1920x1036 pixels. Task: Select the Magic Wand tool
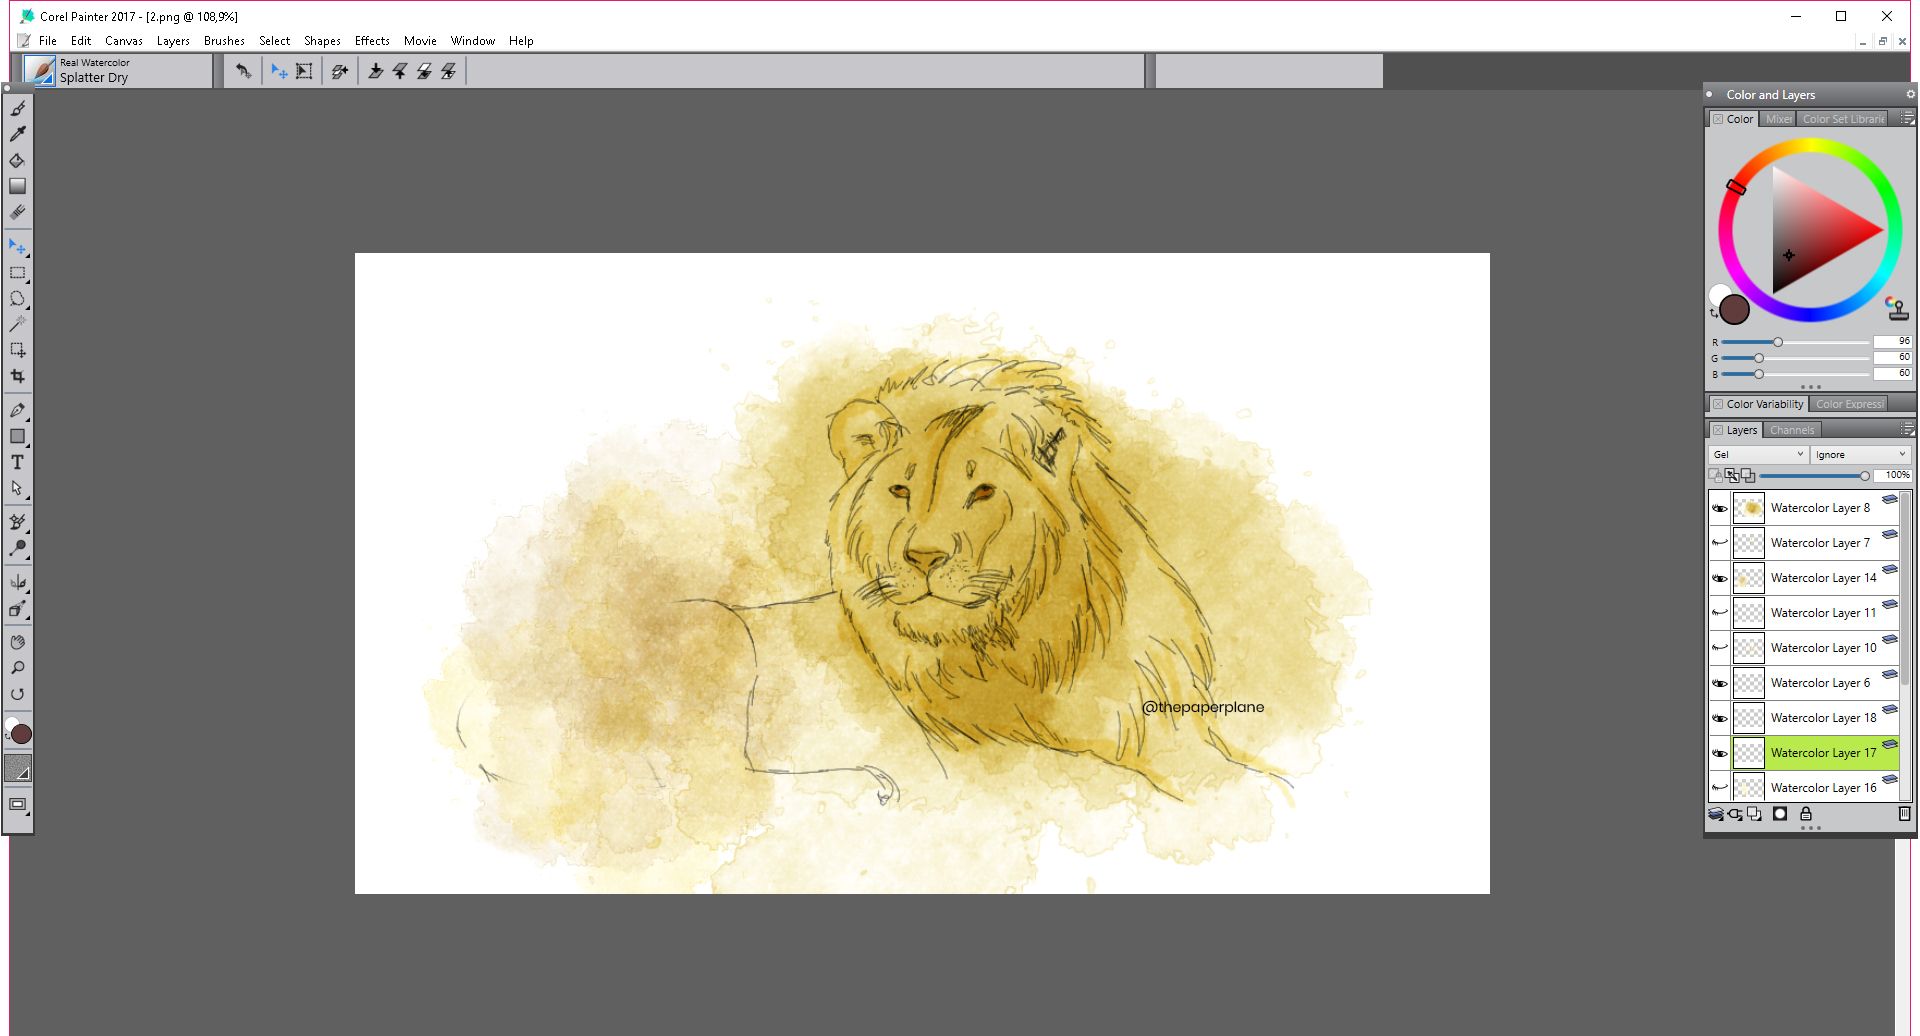click(17, 324)
